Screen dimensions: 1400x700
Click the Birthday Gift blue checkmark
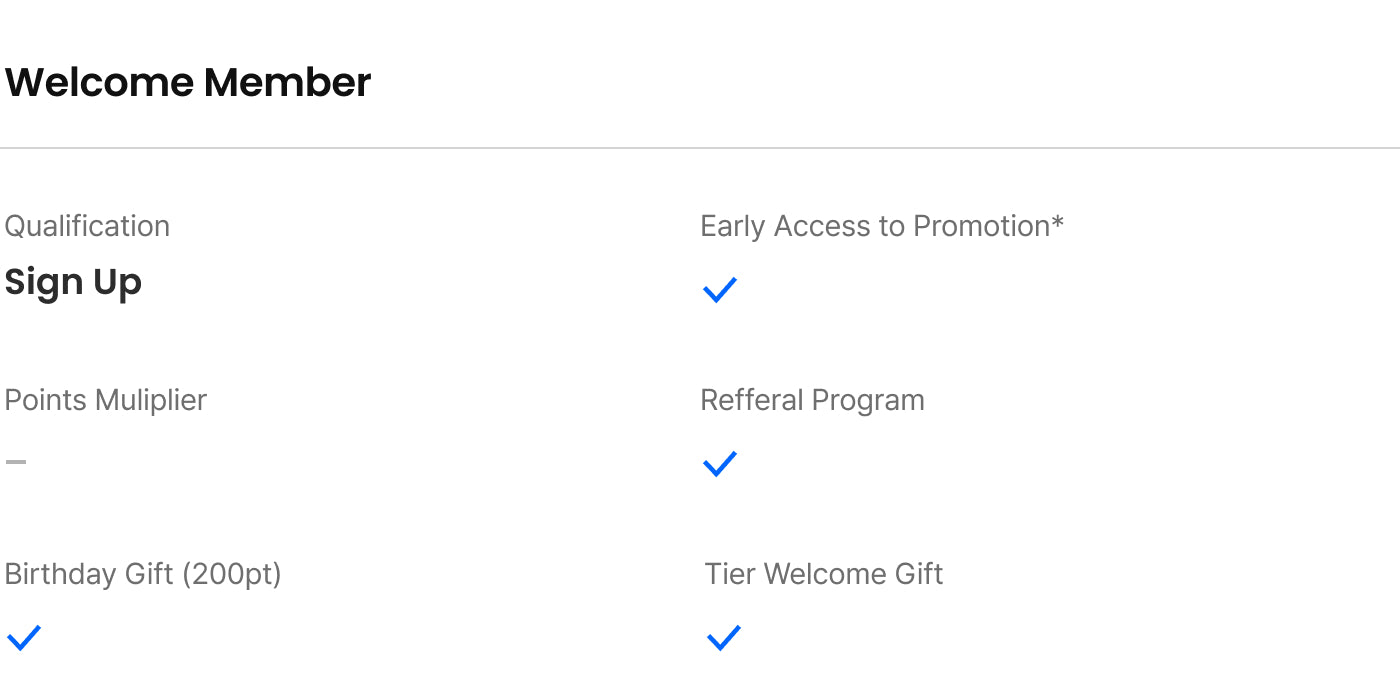tap(23, 637)
